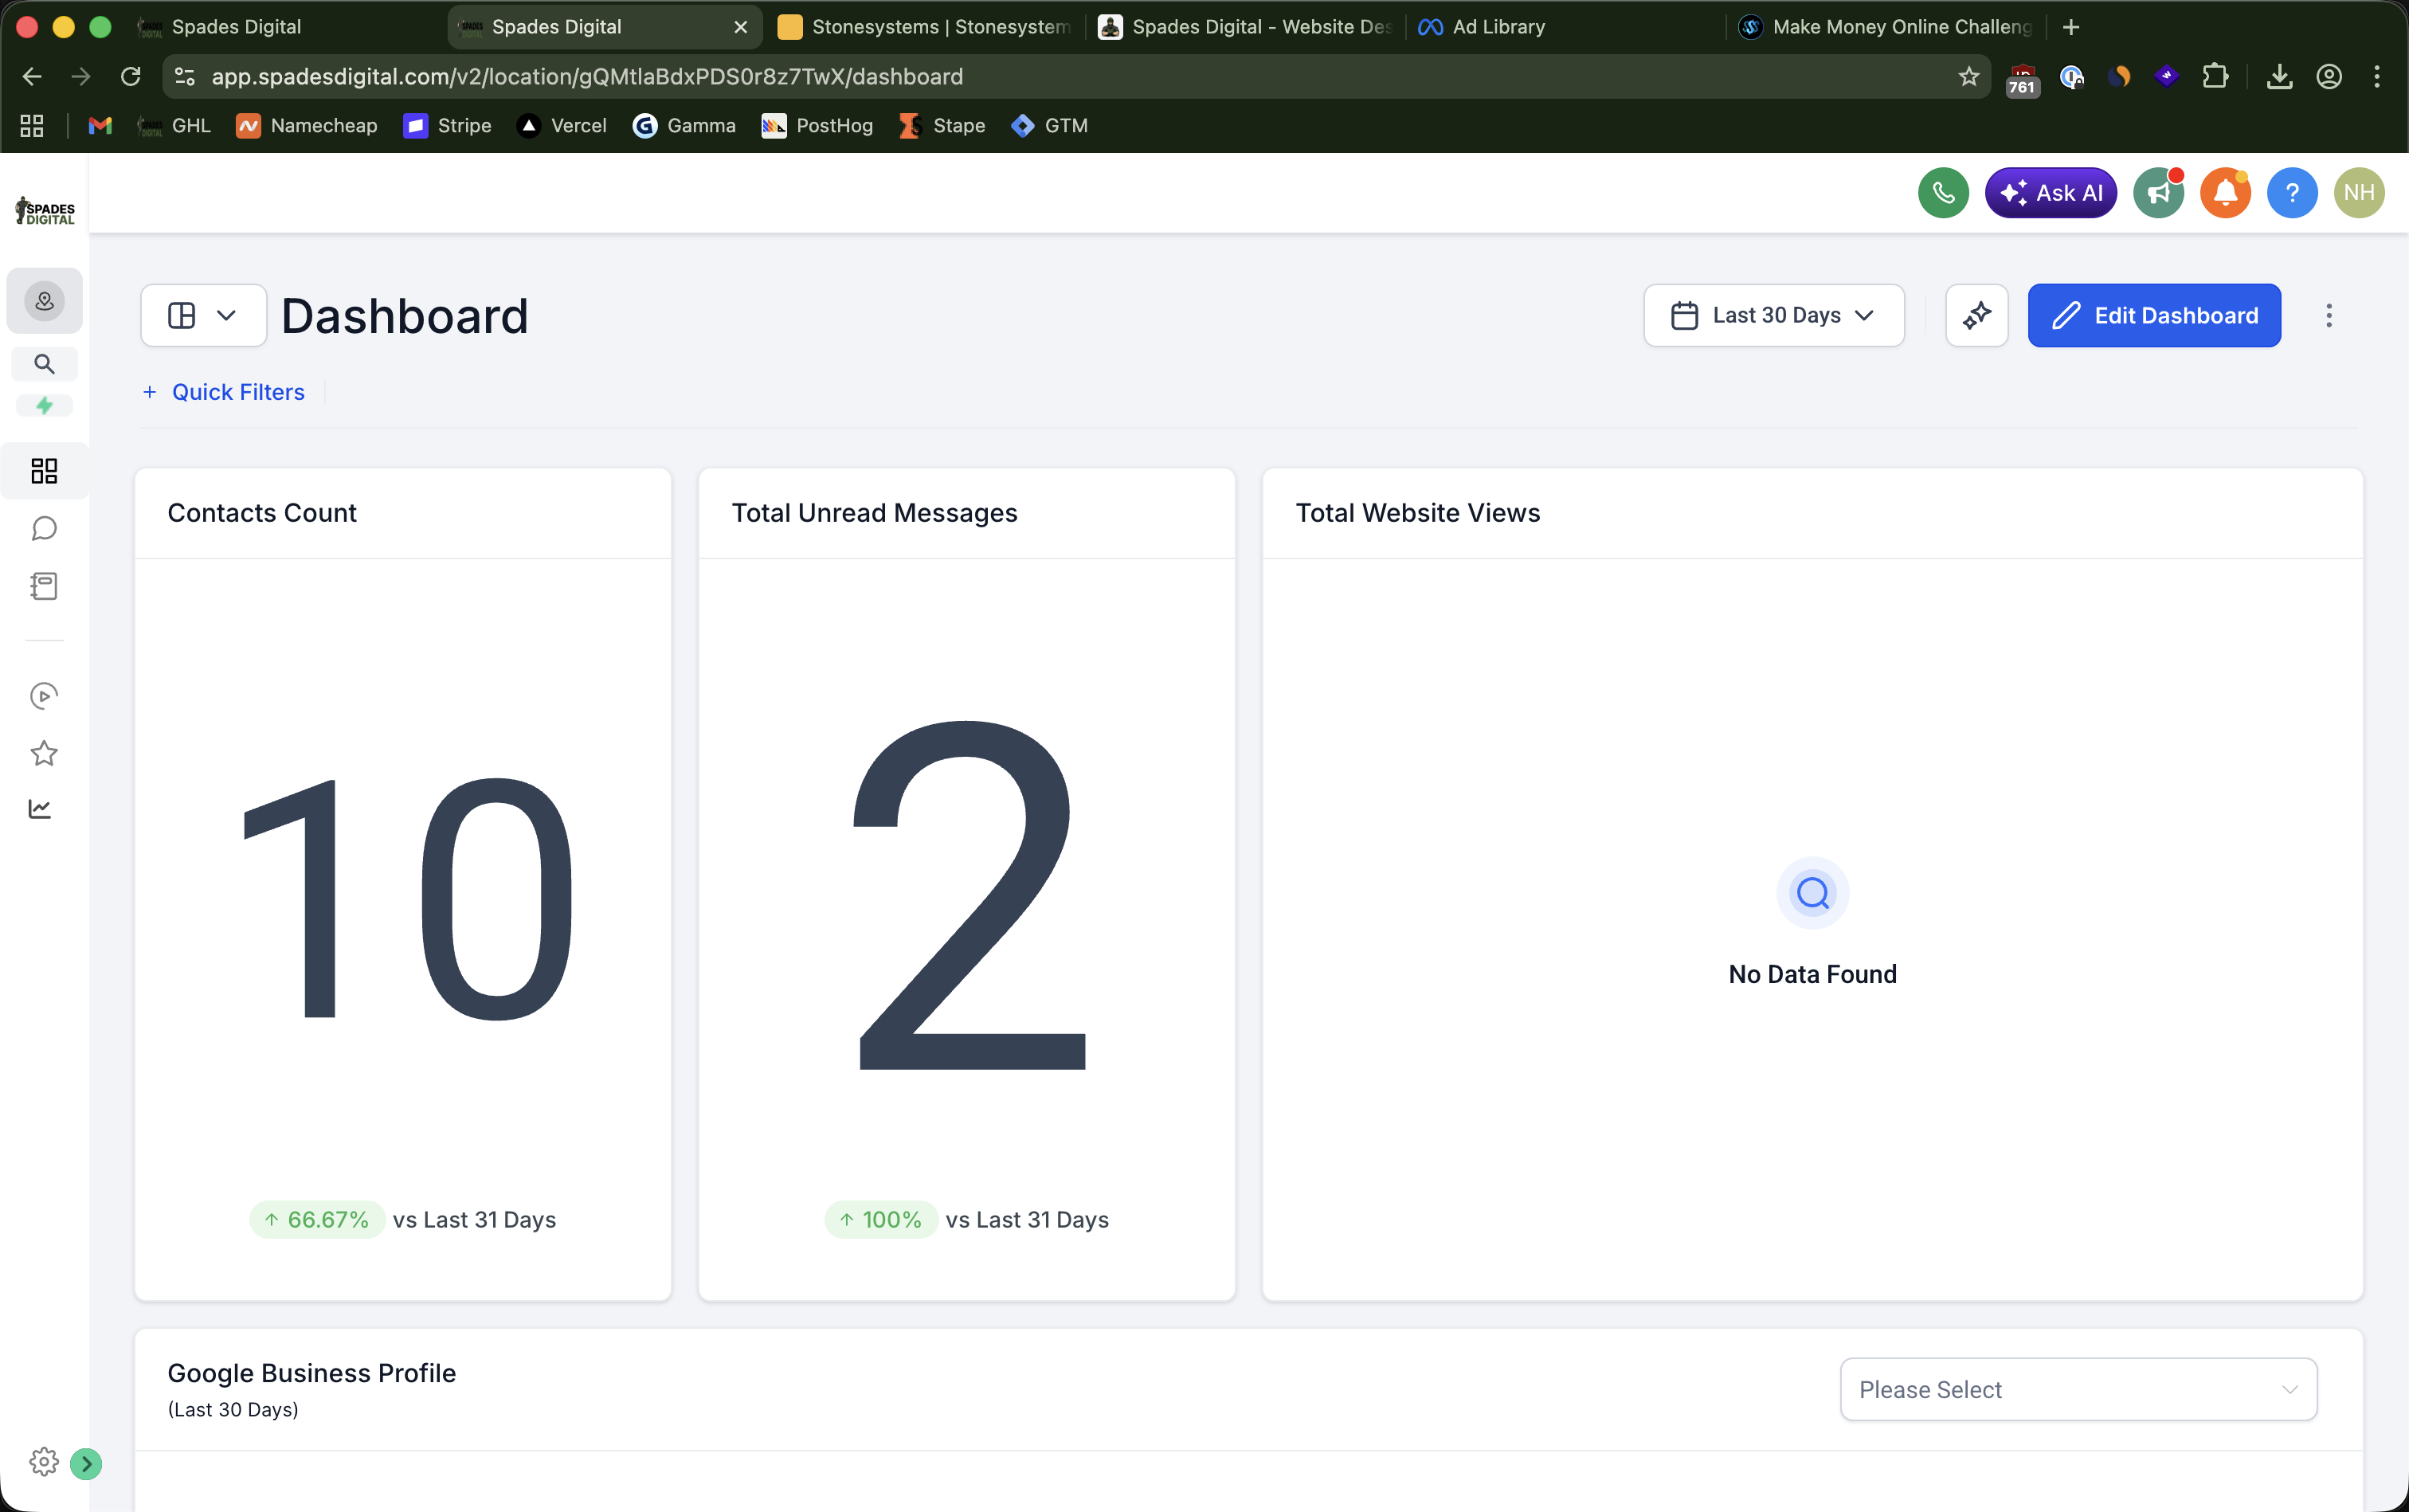Click the Spades Digital logo in sidebar
This screenshot has height=1512, width=2409.
click(x=45, y=211)
